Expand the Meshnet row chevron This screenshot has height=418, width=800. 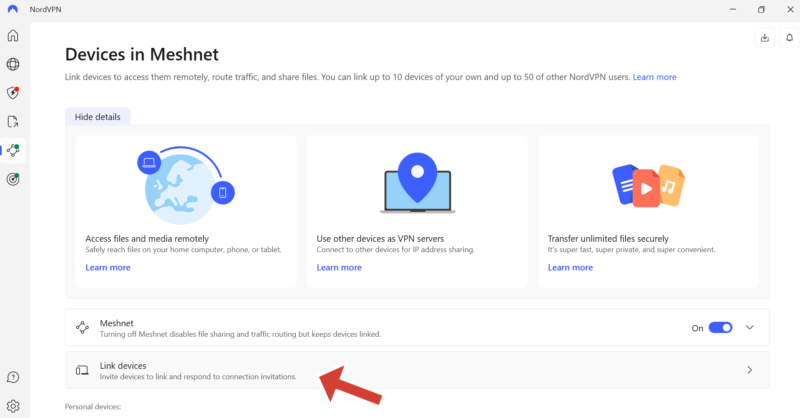(750, 327)
